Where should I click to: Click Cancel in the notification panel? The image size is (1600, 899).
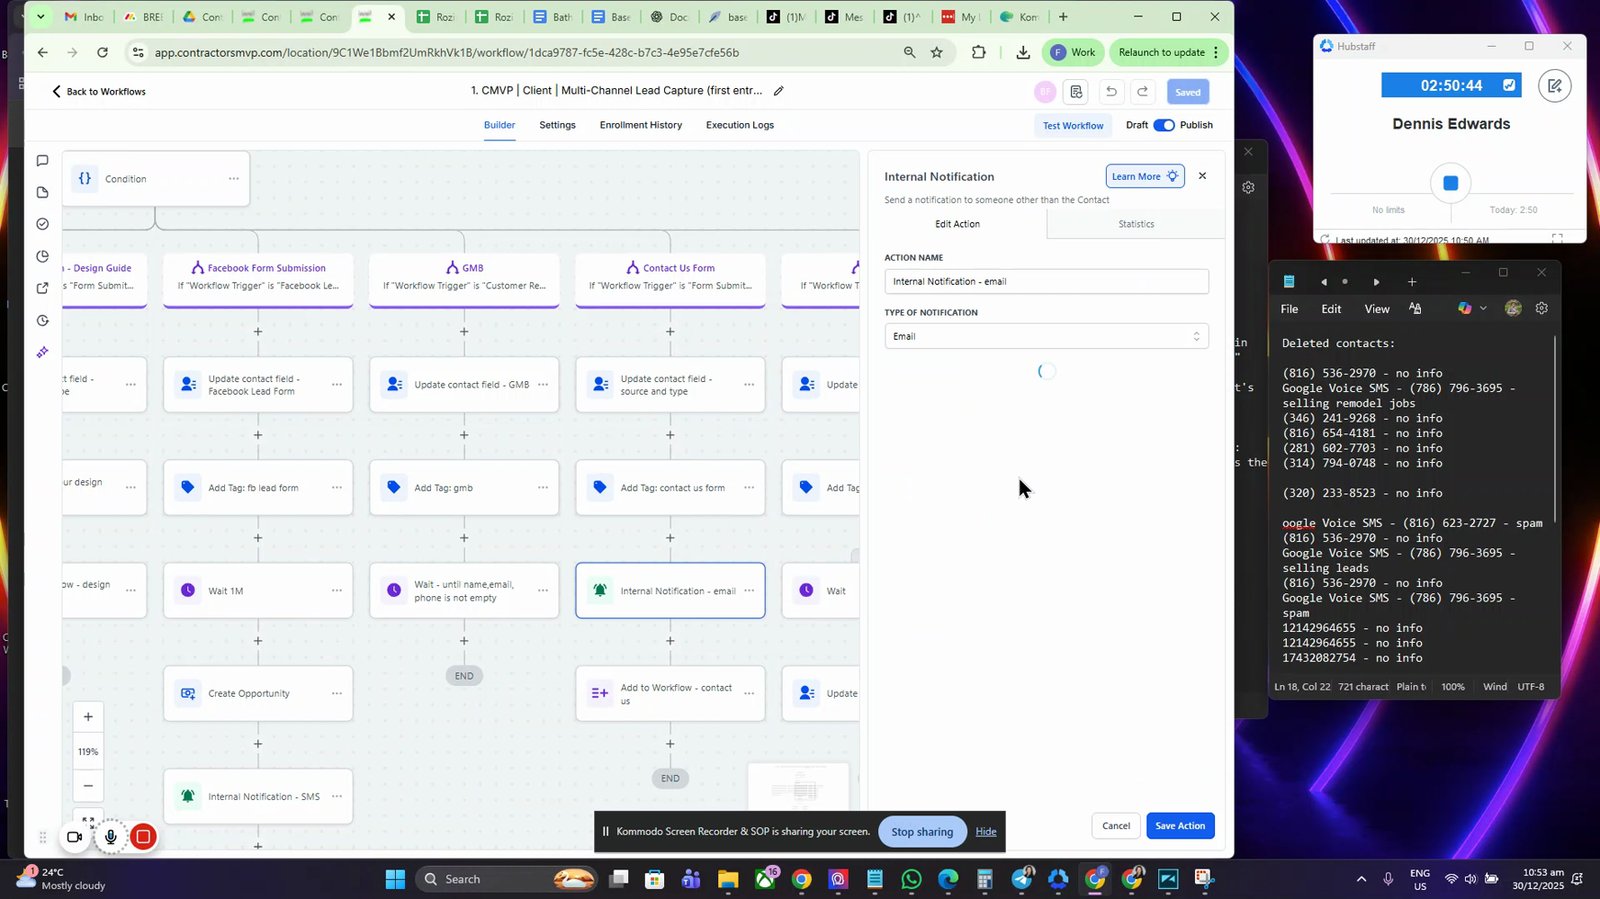pos(1116,826)
